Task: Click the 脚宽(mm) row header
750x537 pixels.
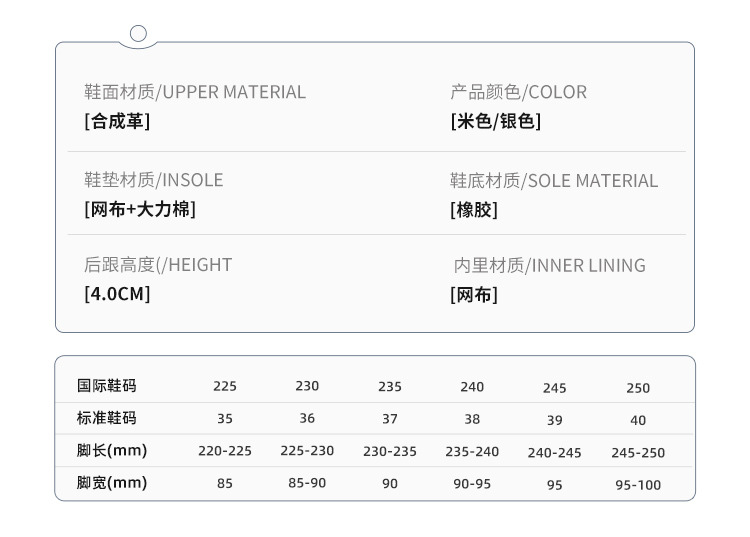Action: point(112,483)
